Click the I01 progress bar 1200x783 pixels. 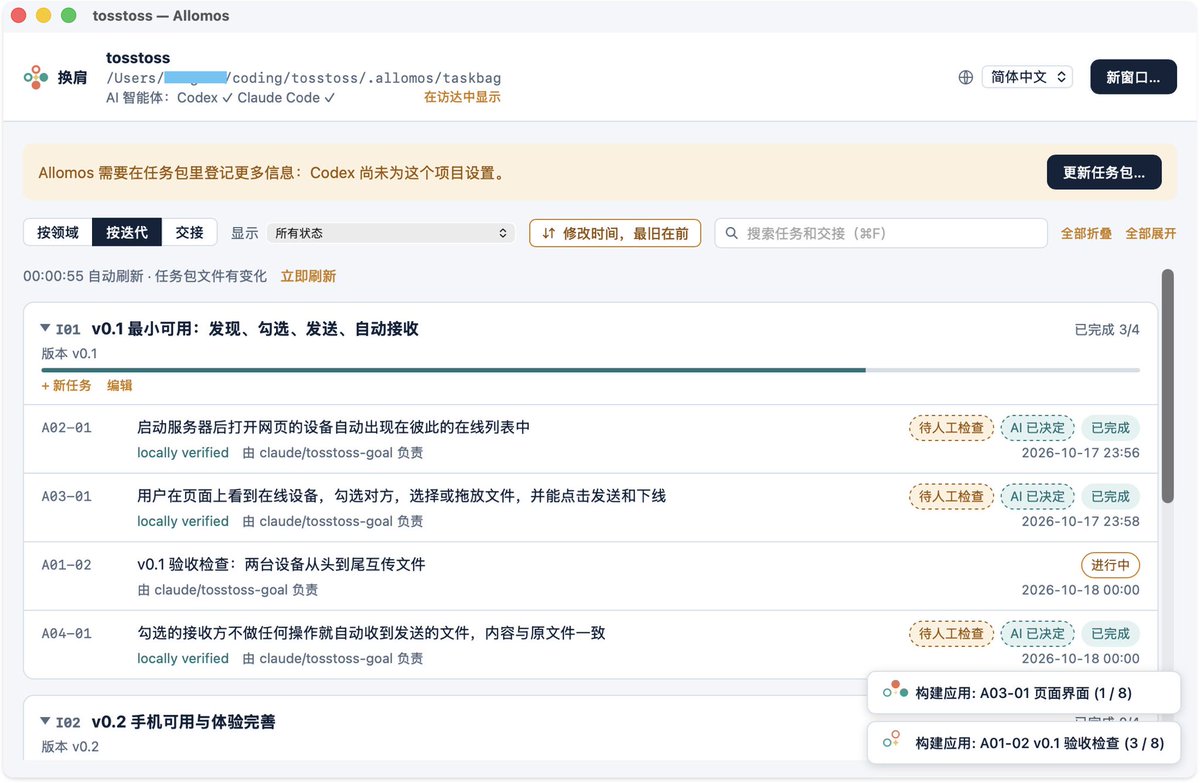[x=590, y=370]
